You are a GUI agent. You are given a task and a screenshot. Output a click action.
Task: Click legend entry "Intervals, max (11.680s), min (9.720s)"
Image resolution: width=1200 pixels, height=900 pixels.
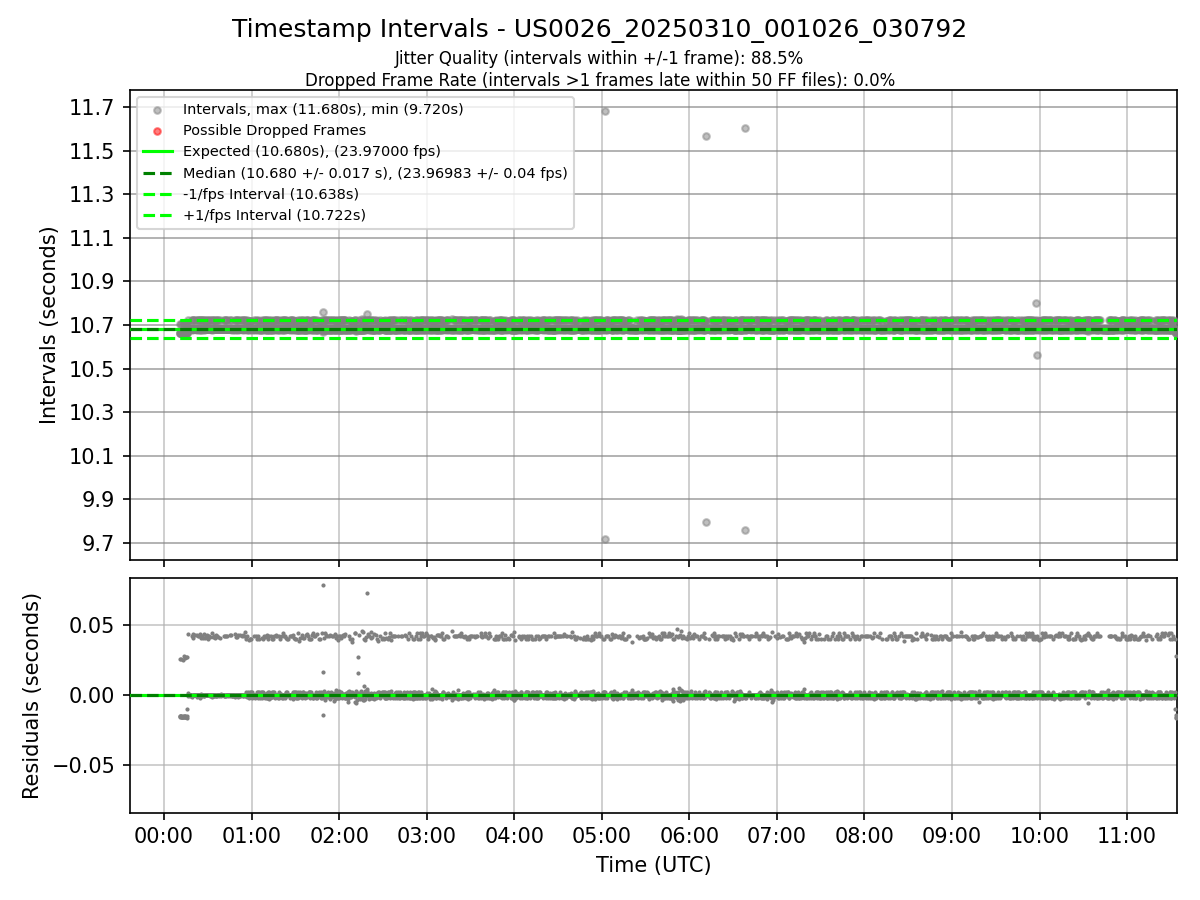[x=323, y=109]
